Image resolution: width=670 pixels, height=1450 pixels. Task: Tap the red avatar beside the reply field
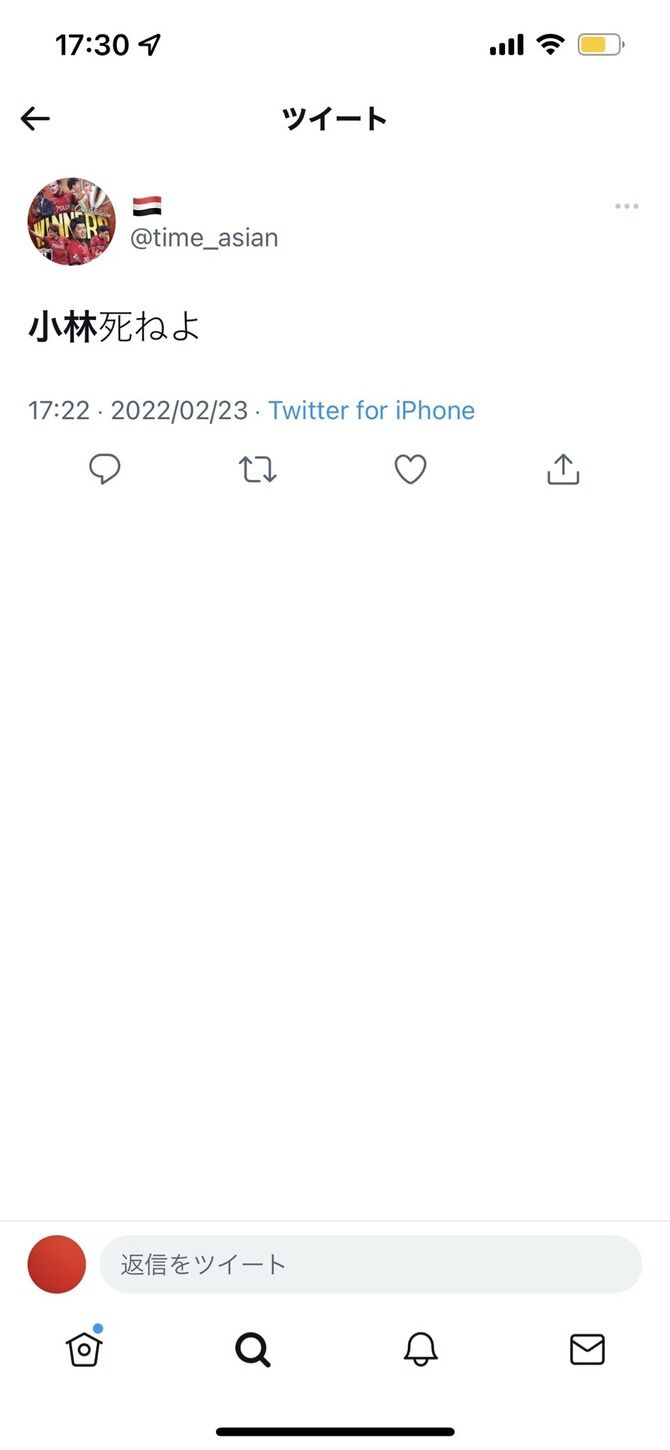(x=57, y=1264)
